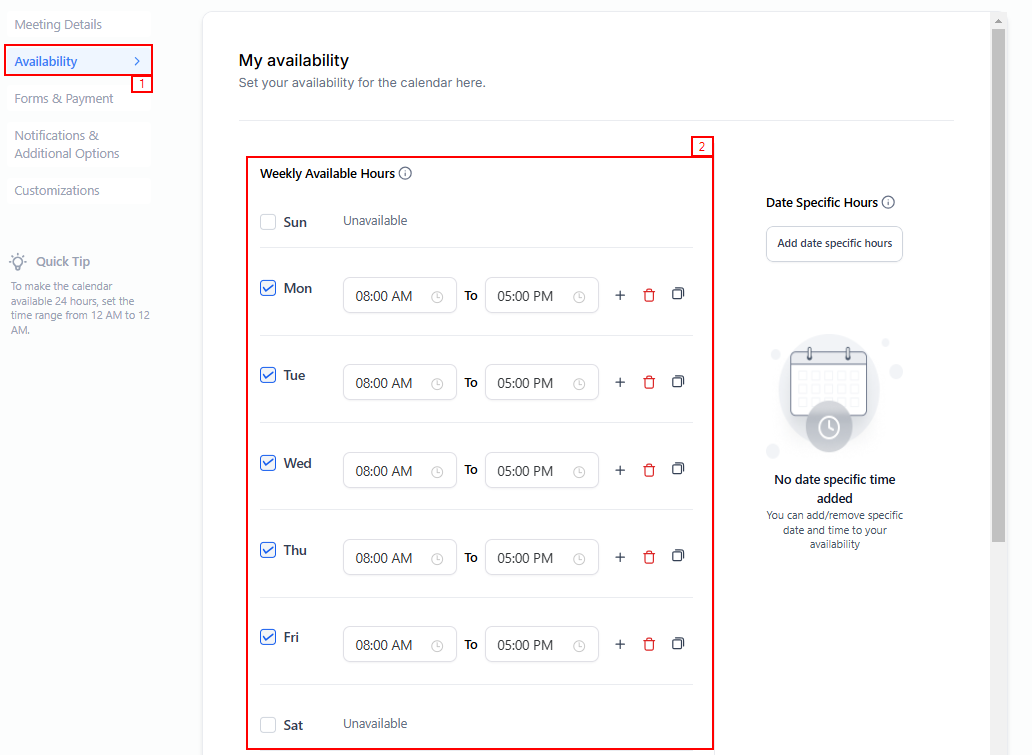Delete Monday's time slot with trash icon
The image size is (1032, 755).
[649, 295]
